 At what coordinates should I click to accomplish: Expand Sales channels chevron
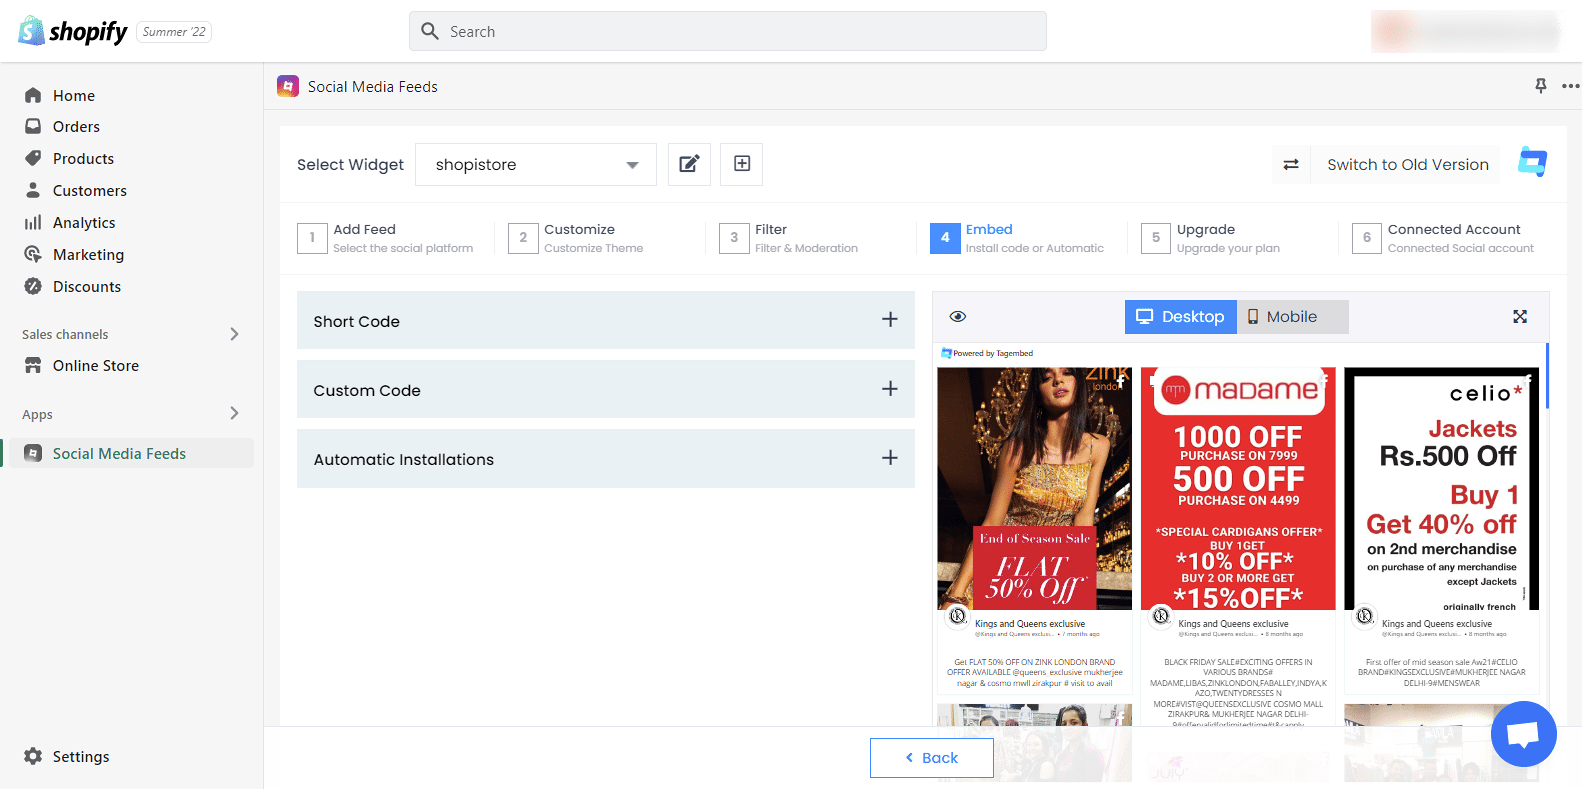point(234,334)
